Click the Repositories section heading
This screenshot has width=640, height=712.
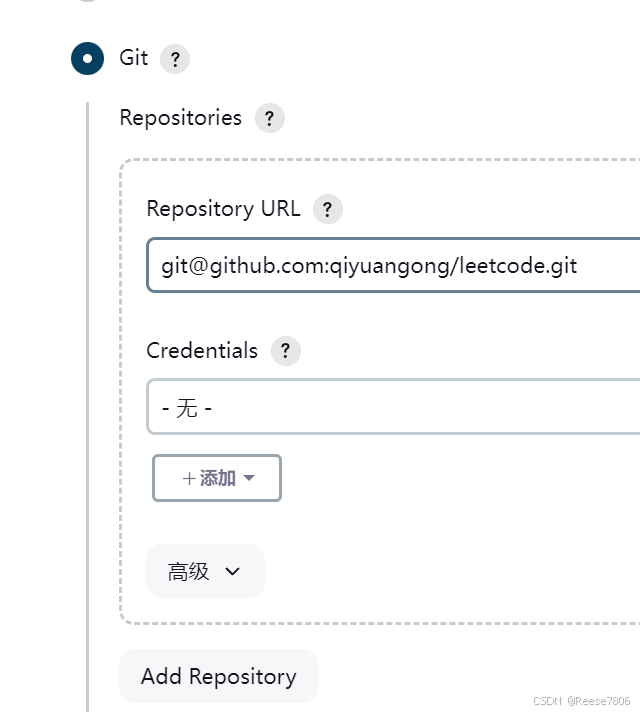[180, 118]
